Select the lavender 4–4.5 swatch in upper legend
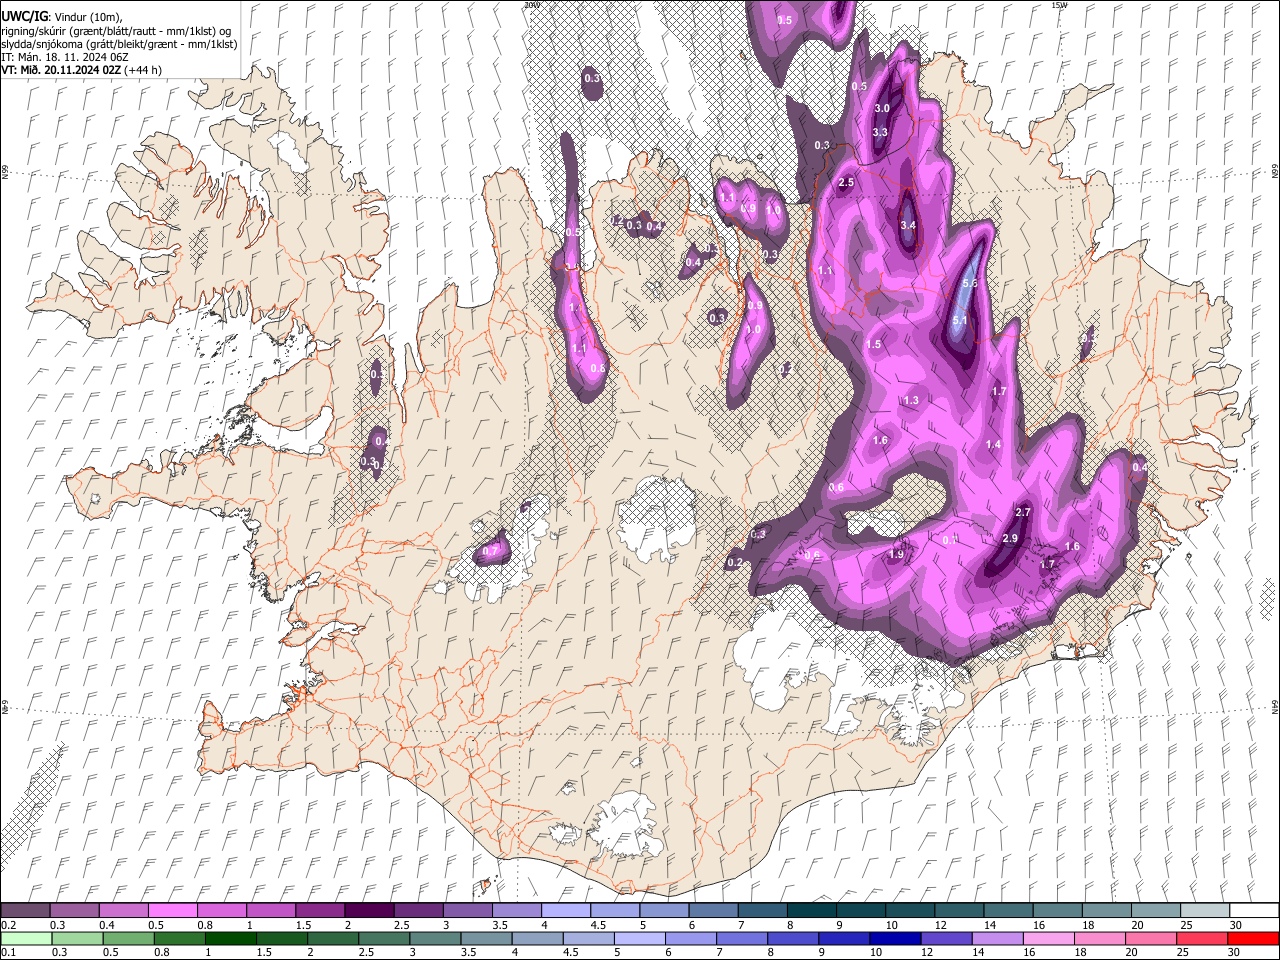Screen dimensions: 1280x960 pos(565,910)
